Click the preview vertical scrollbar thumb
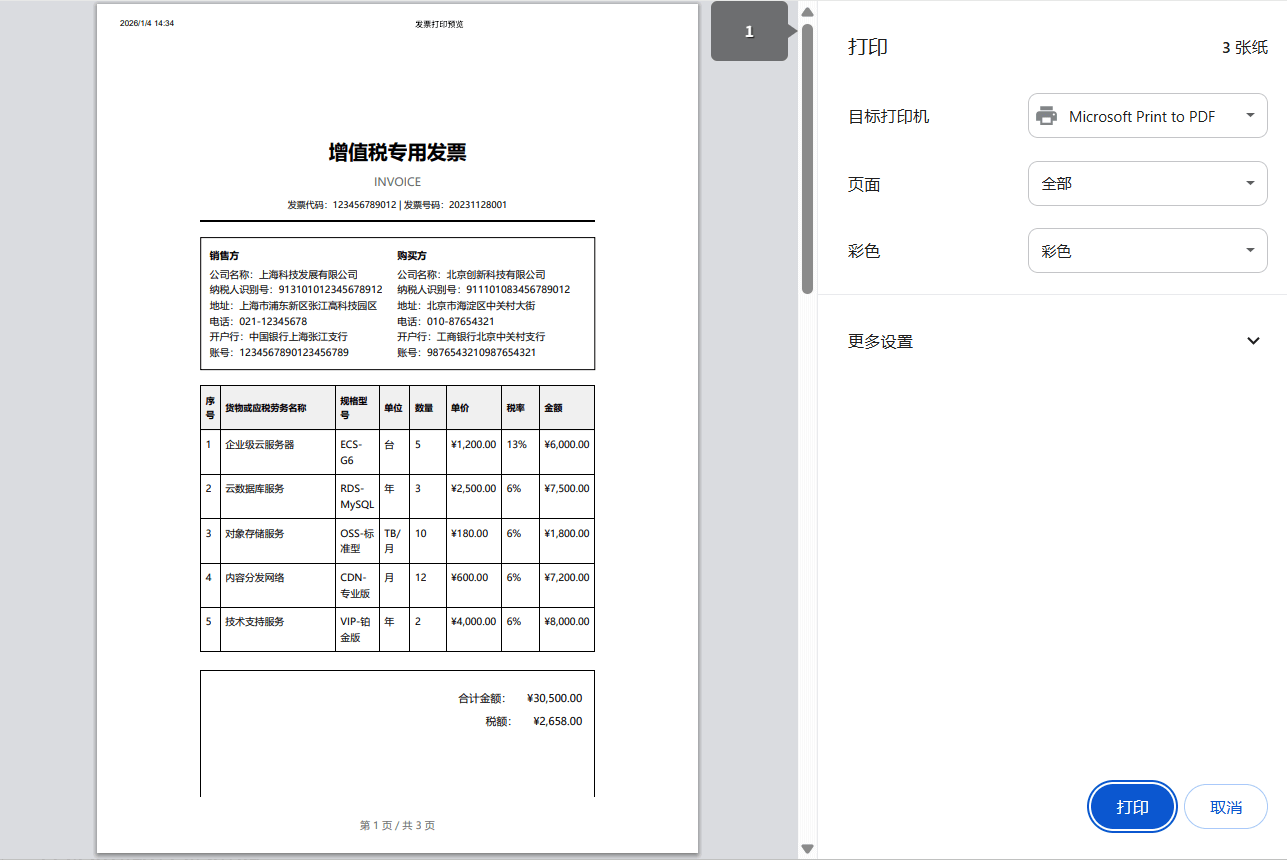 [807, 158]
